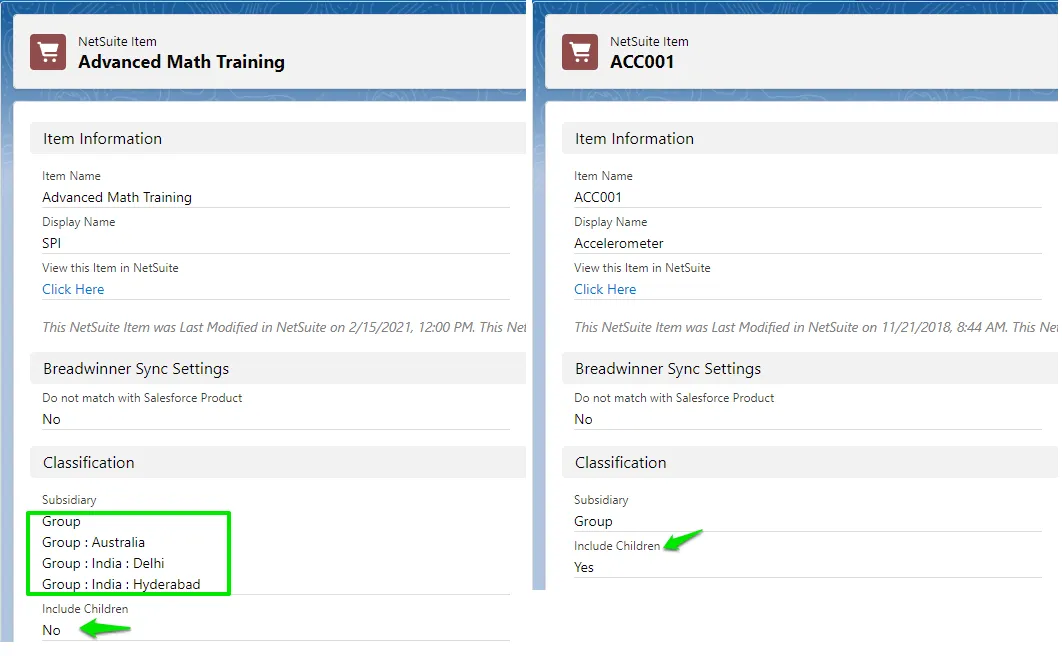The height and width of the screenshot is (656, 1062).
Task: Select the bold ACC001 header title
Action: 642,62
